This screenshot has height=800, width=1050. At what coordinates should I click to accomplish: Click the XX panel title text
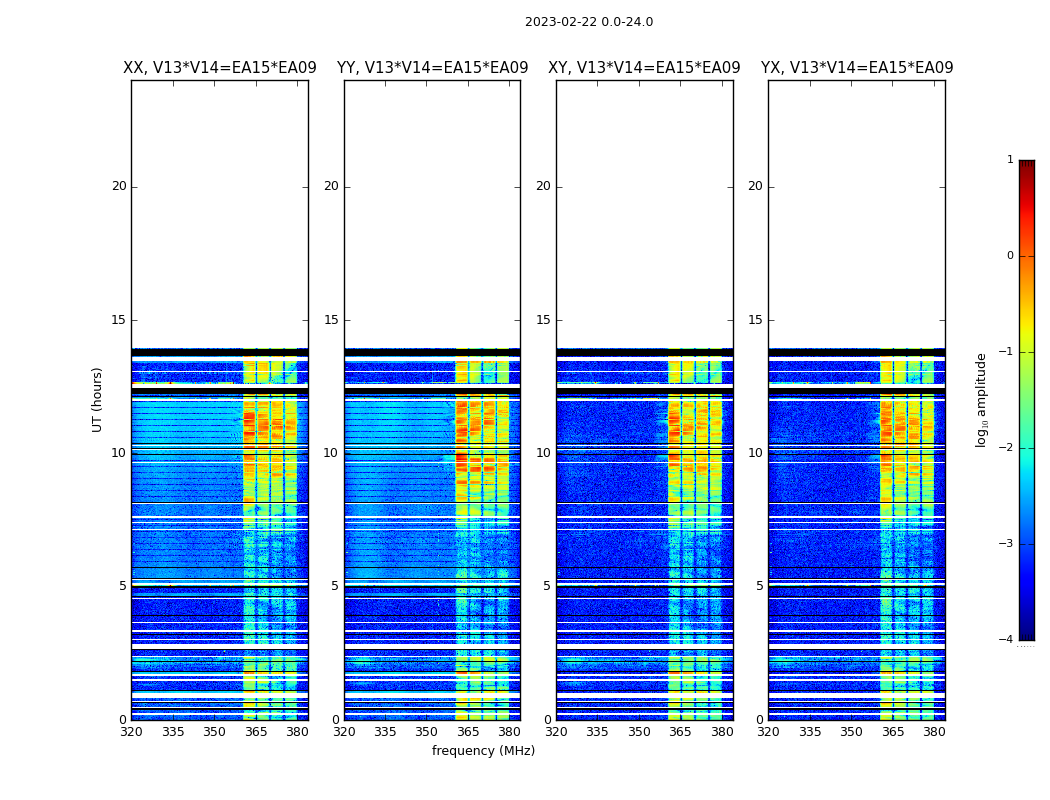(220, 68)
